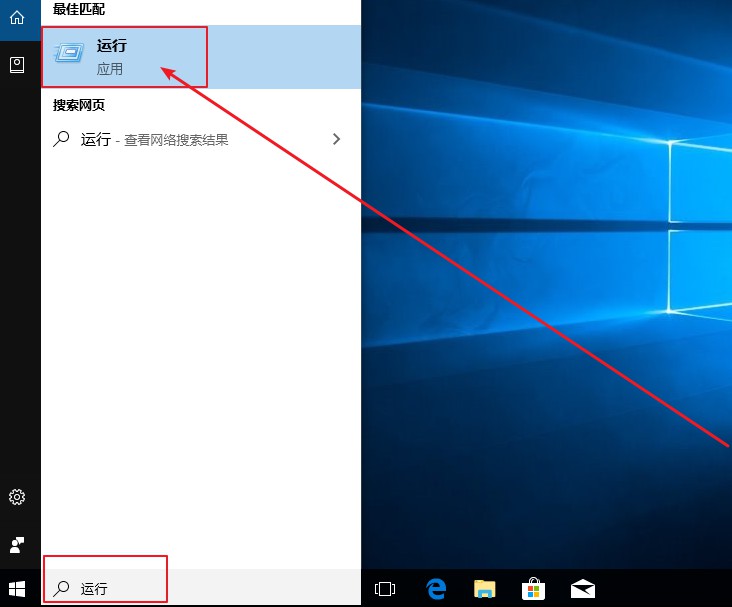Click the 最佳匹配 section header
This screenshot has height=607, width=732.
click(x=78, y=9)
